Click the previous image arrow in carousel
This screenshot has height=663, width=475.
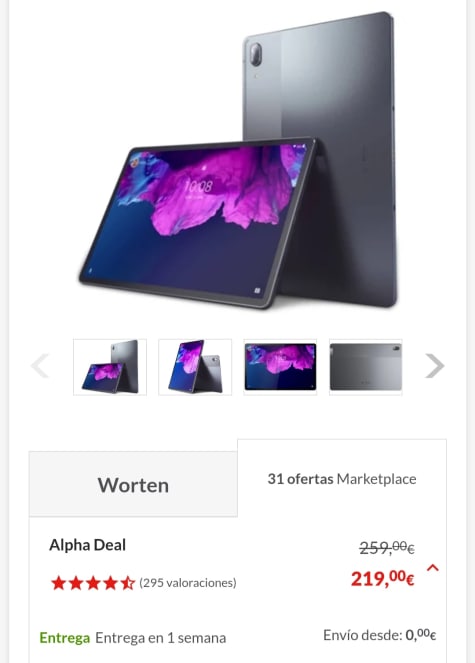pos(40,365)
